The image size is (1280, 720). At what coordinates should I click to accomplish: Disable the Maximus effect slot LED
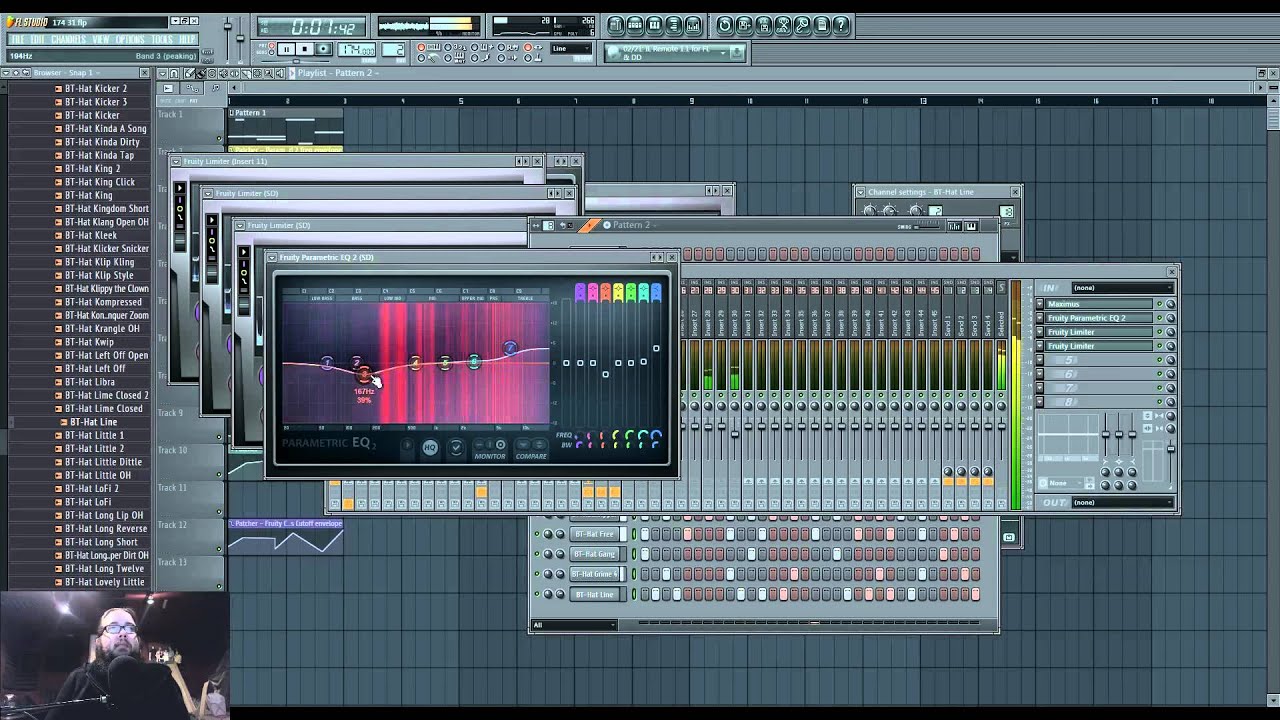(1160, 304)
